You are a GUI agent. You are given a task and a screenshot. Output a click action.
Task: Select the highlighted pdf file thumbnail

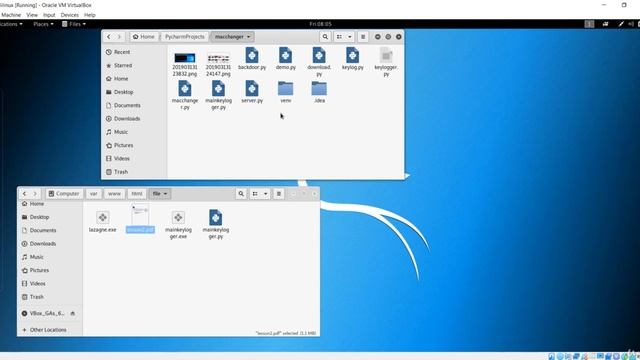coord(140,215)
